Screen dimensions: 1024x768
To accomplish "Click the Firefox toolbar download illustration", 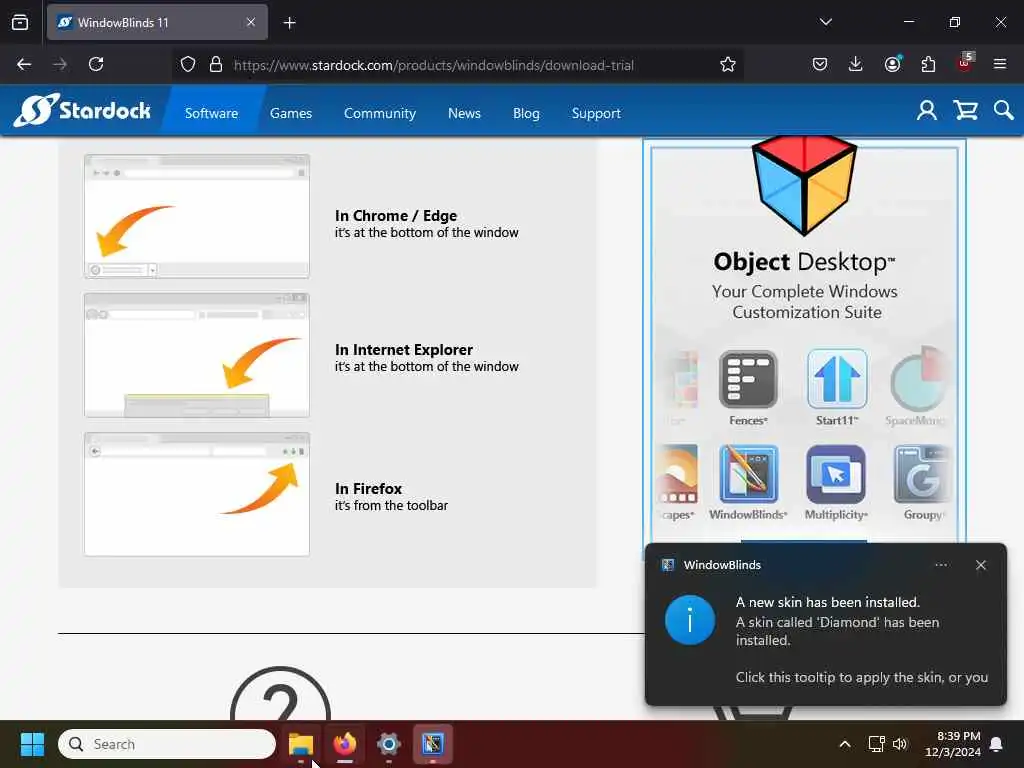I will pyautogui.click(x=197, y=494).
